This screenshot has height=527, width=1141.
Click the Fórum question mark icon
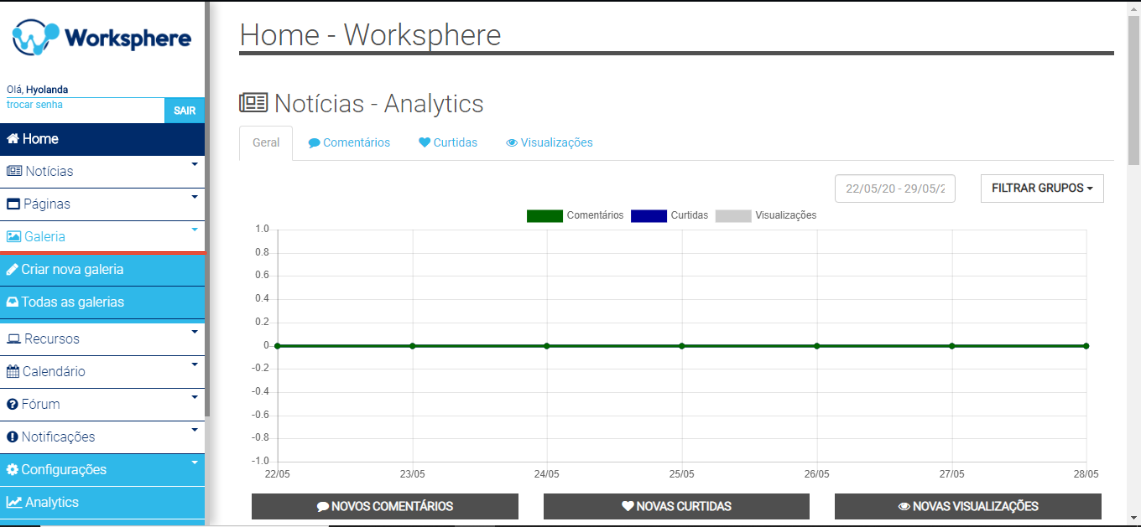click(12, 405)
